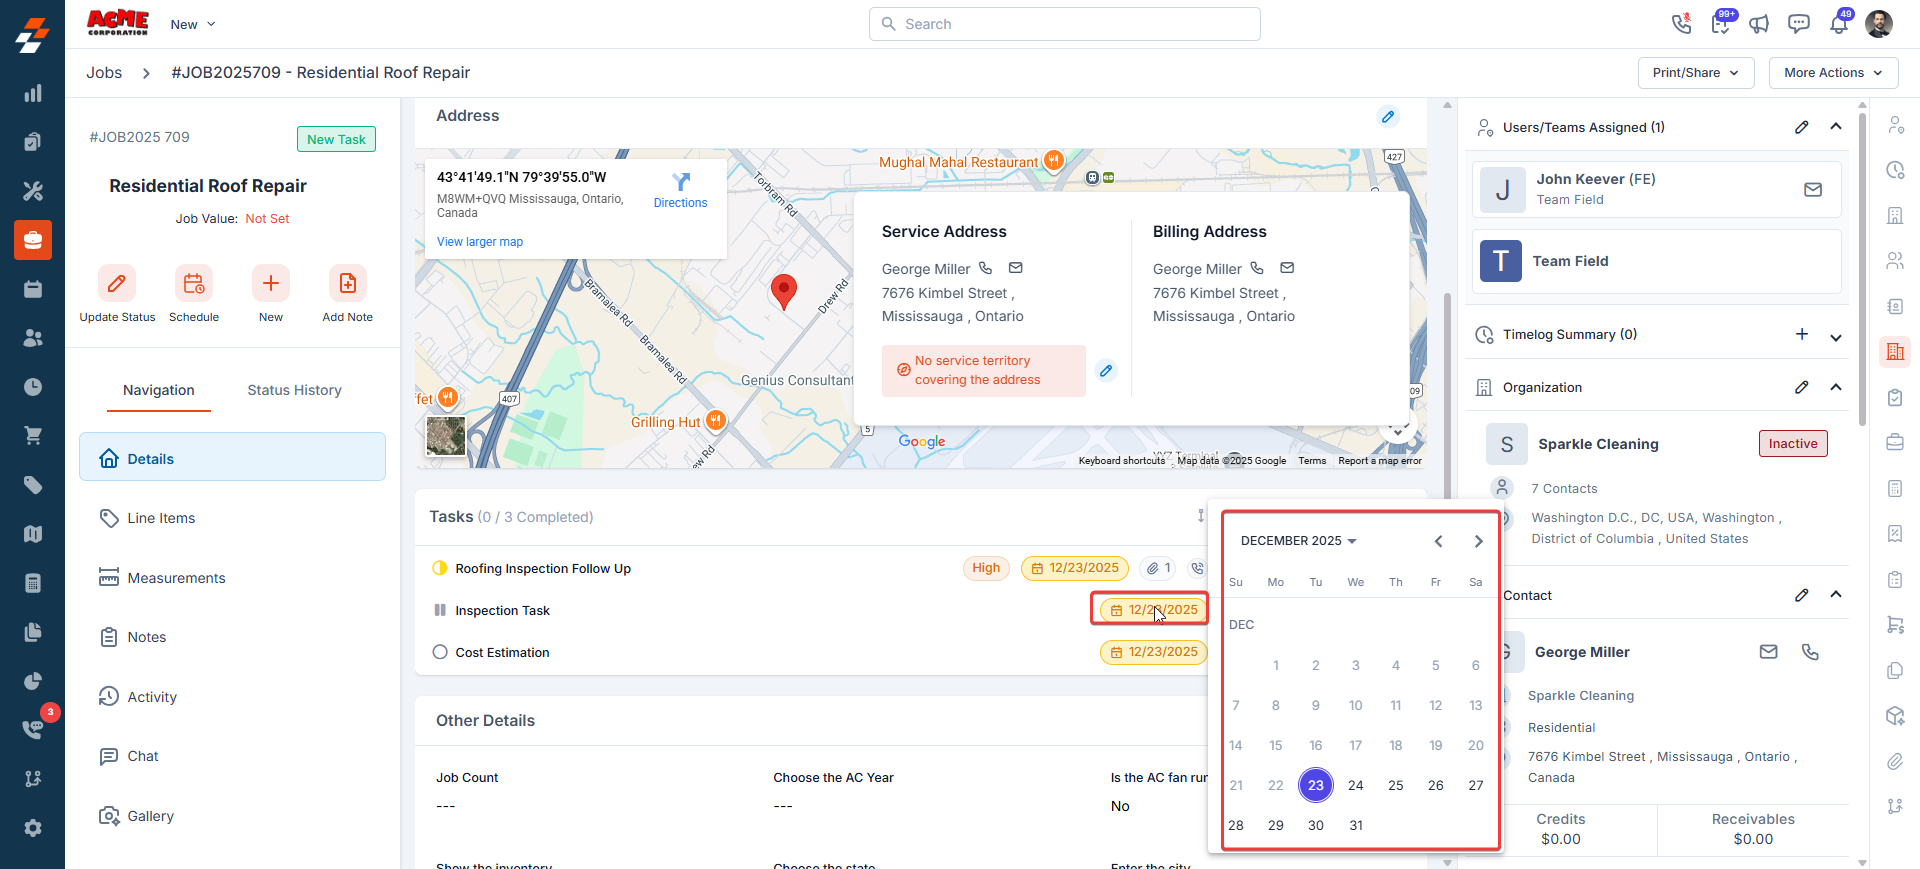The height and width of the screenshot is (869, 1920).
Task: Select December 31 in calendar
Action: tap(1356, 825)
